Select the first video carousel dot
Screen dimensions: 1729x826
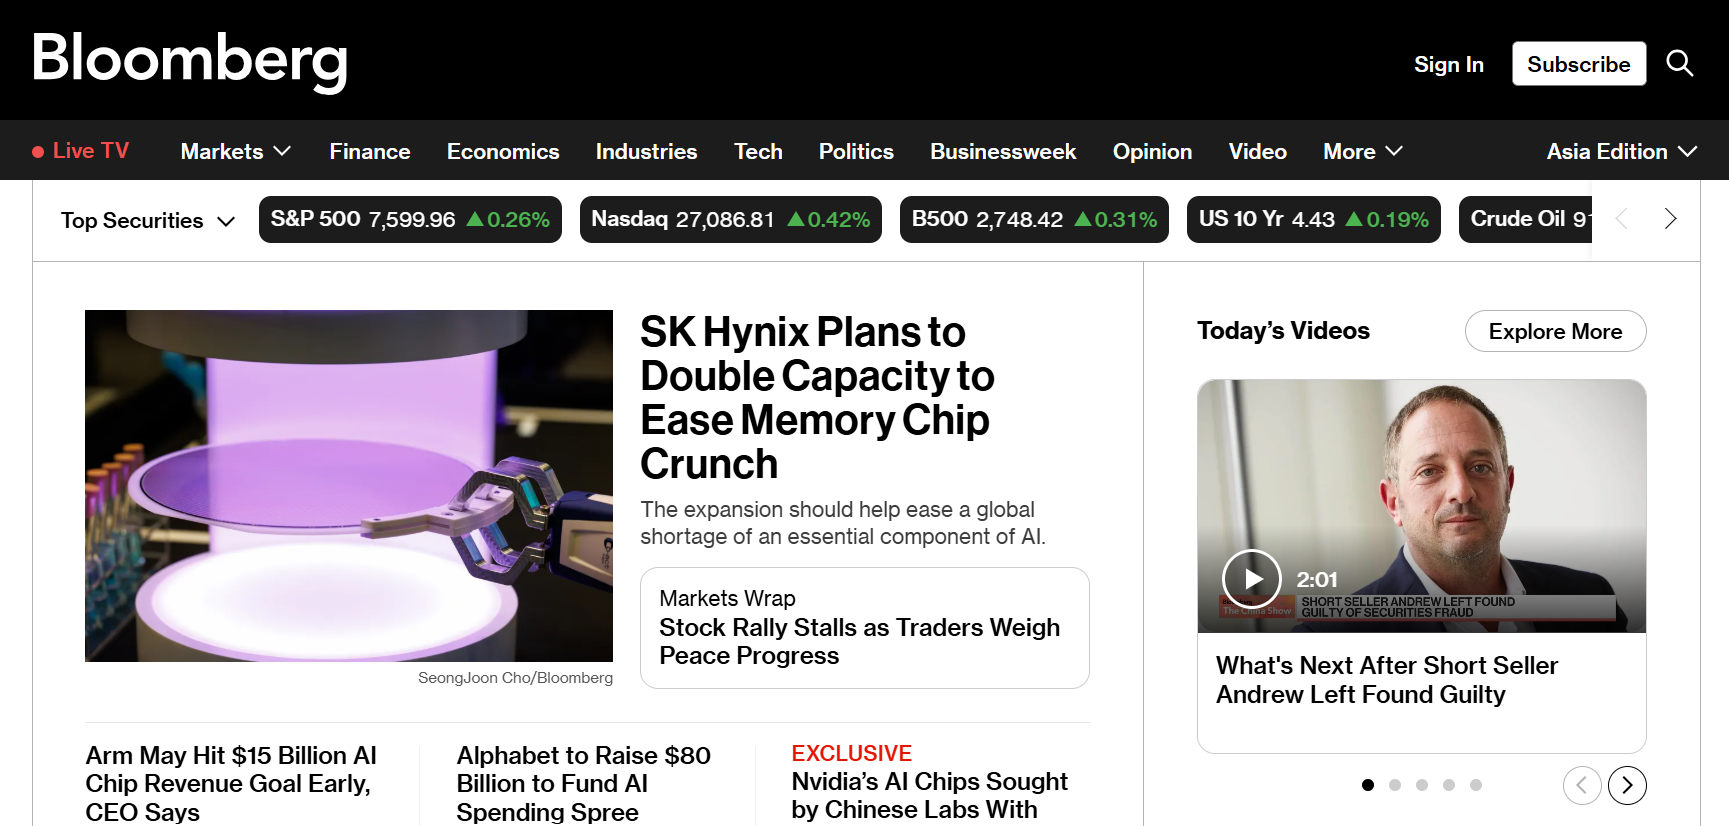tap(1368, 785)
